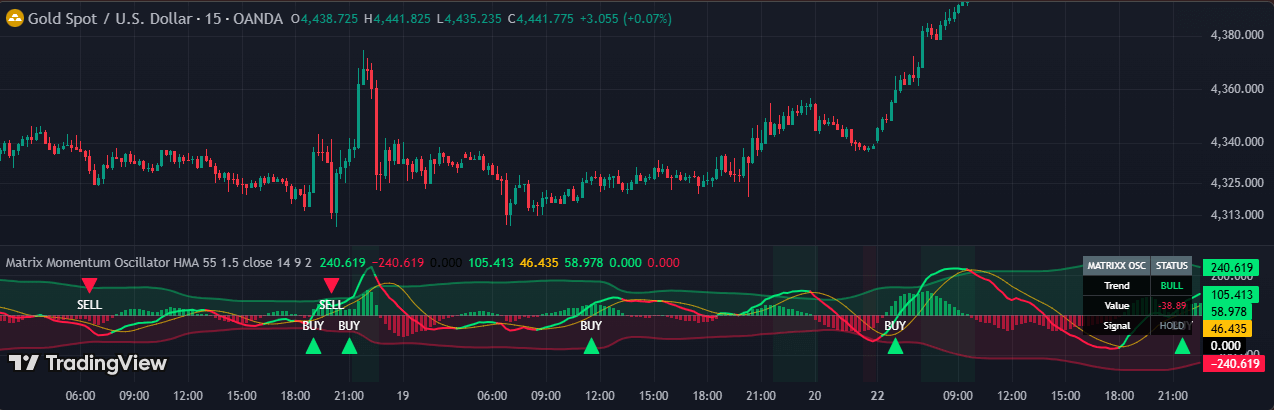
Task: Click the gold coin symbol logo
Action: [x=15, y=19]
